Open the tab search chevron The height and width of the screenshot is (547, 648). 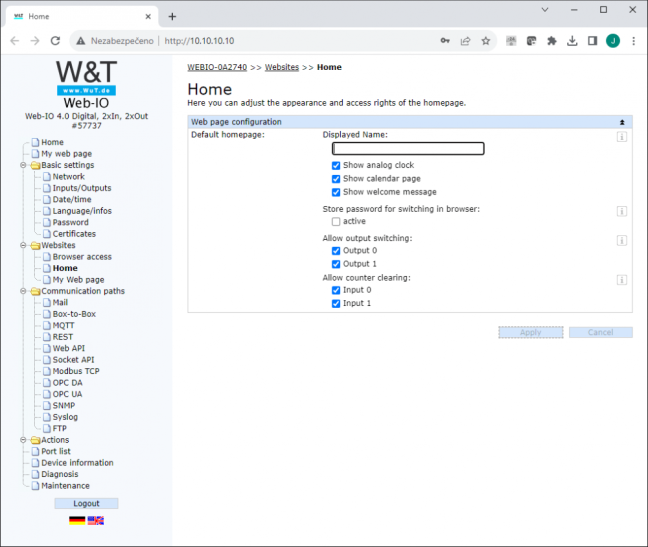click(545, 10)
